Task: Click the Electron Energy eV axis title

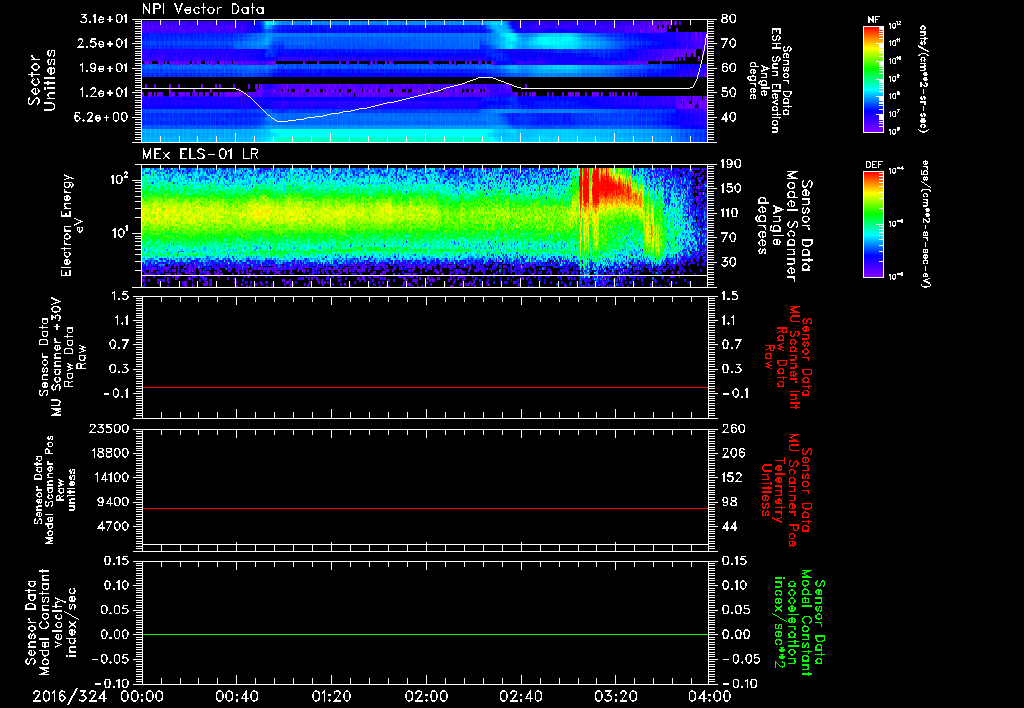Action: tap(73, 225)
